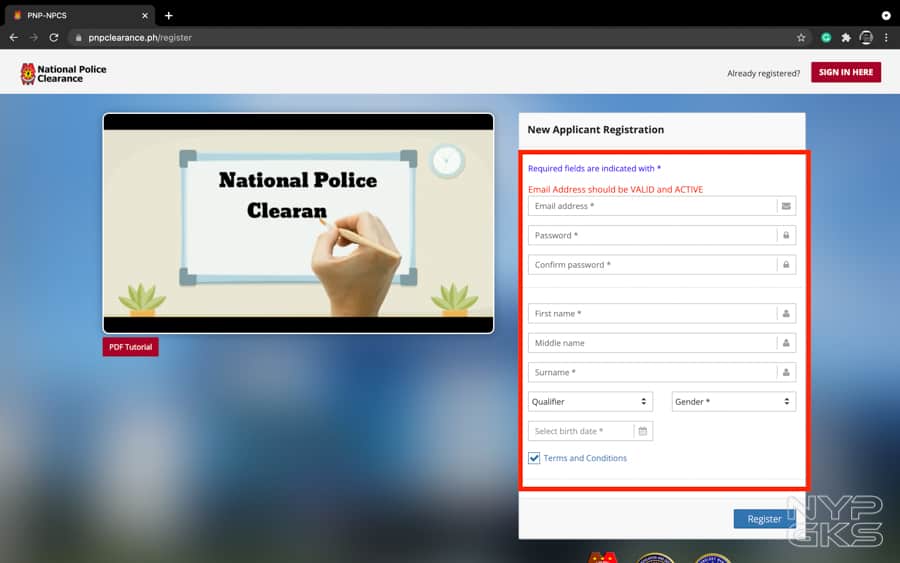Select the PNP-NPCS browser tab

click(75, 15)
